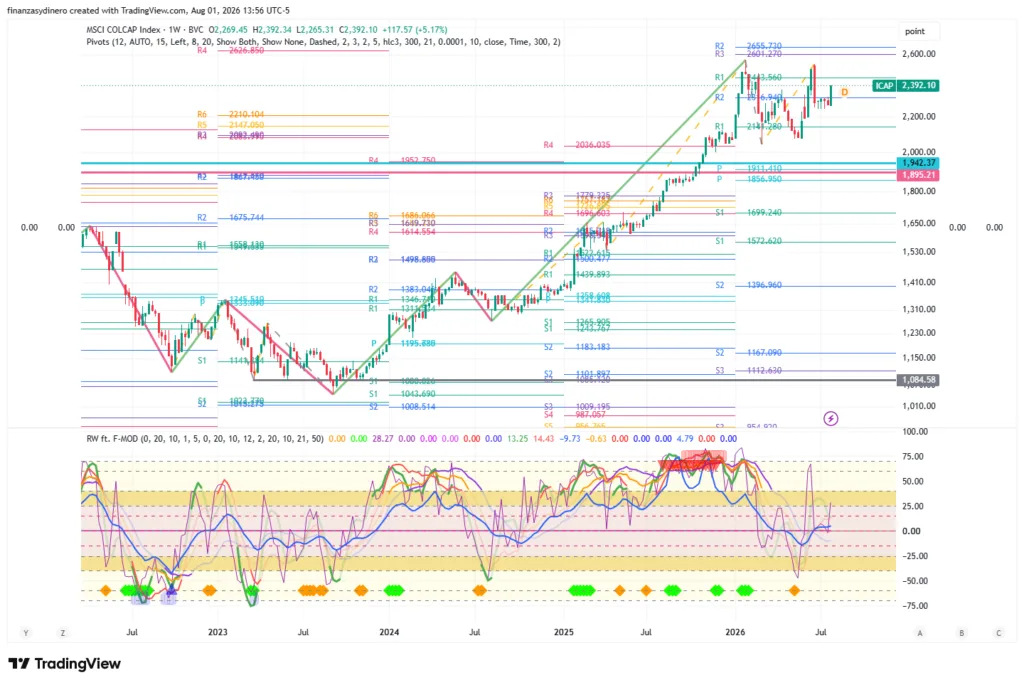Click the 13.25 value in oscillator legend

click(518, 439)
